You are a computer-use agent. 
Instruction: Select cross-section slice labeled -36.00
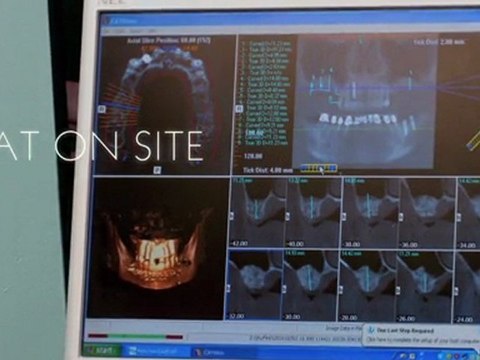[x=427, y=213]
